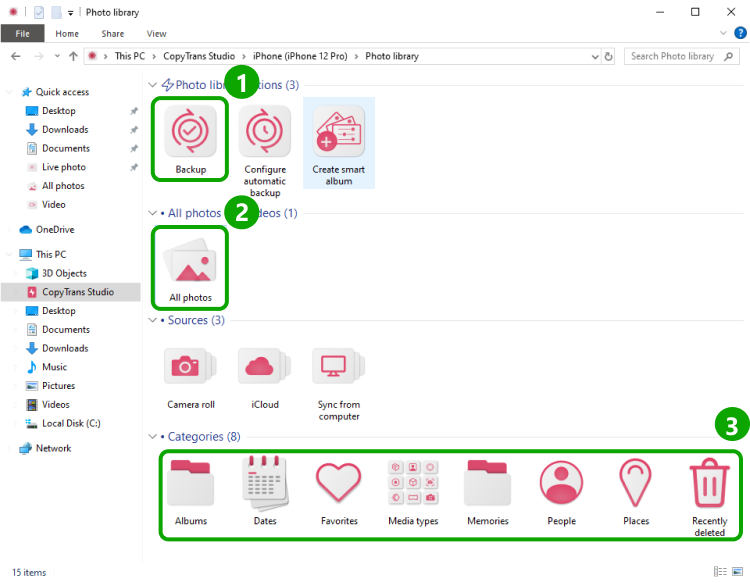Open the Media types category

point(413,483)
